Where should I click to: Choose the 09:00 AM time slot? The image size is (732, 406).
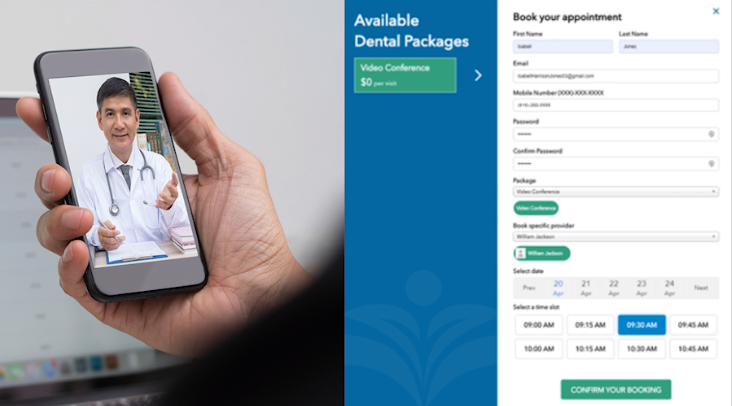pyautogui.click(x=539, y=325)
